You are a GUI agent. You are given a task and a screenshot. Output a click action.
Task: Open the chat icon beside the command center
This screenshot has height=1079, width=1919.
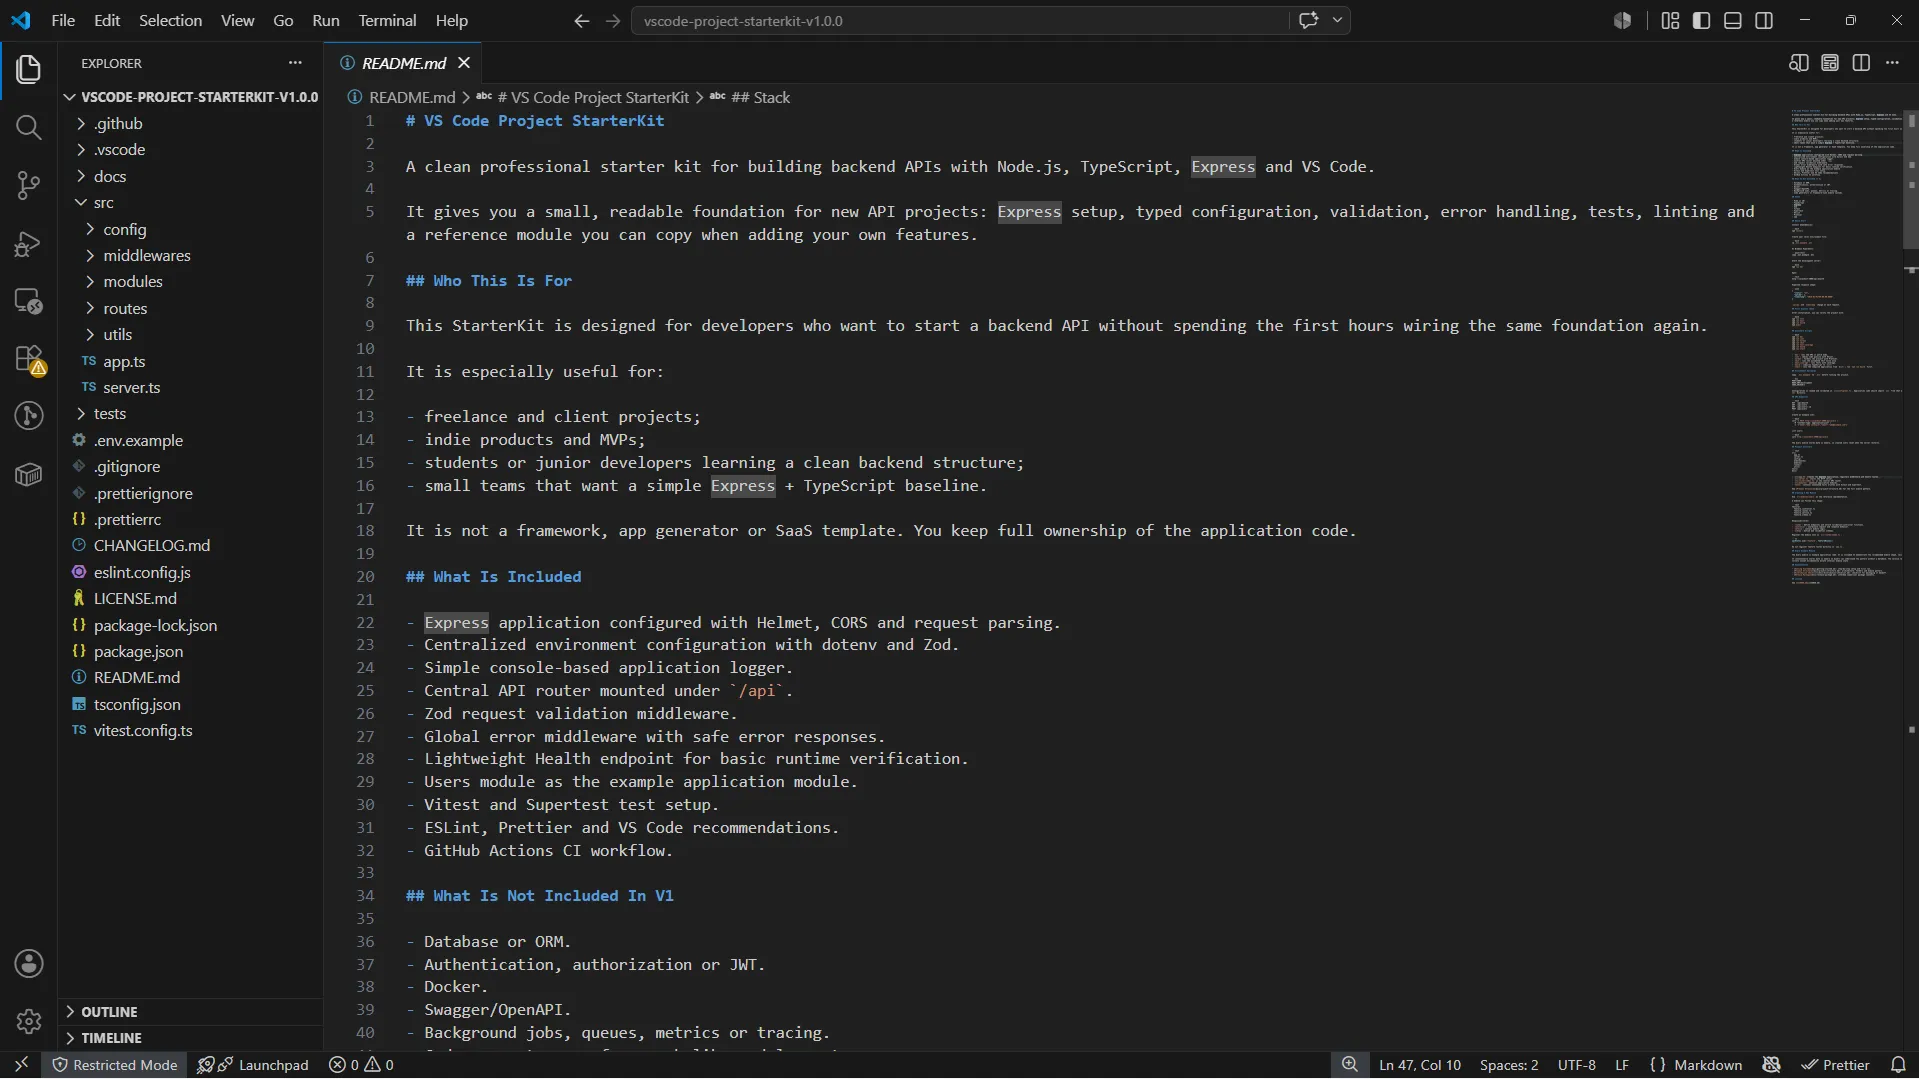(1308, 20)
